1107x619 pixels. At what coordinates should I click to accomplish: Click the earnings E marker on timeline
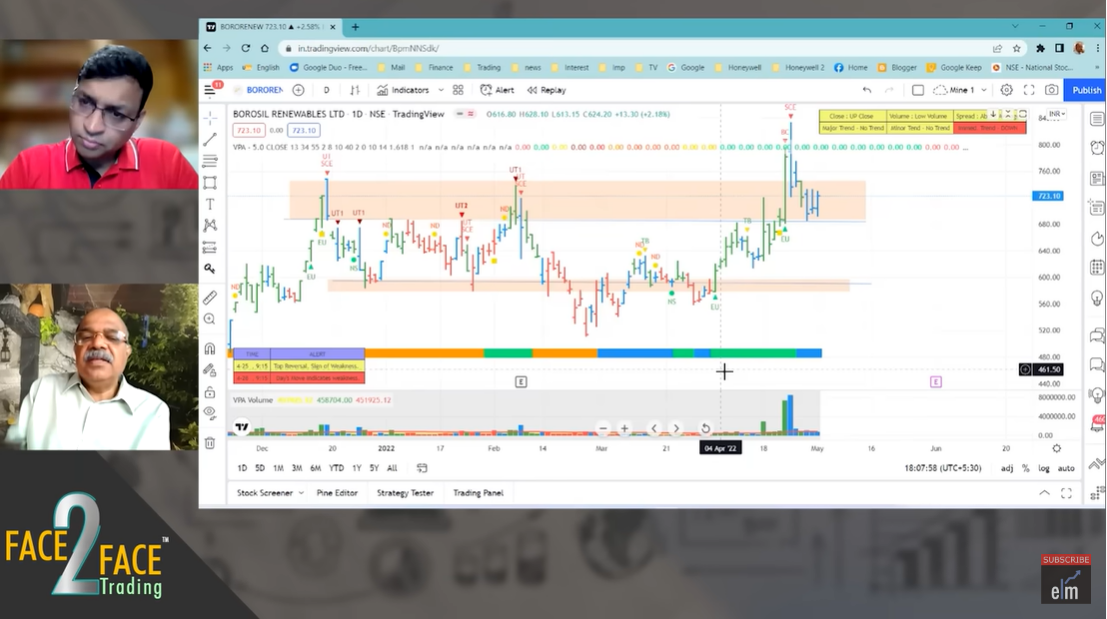(521, 382)
